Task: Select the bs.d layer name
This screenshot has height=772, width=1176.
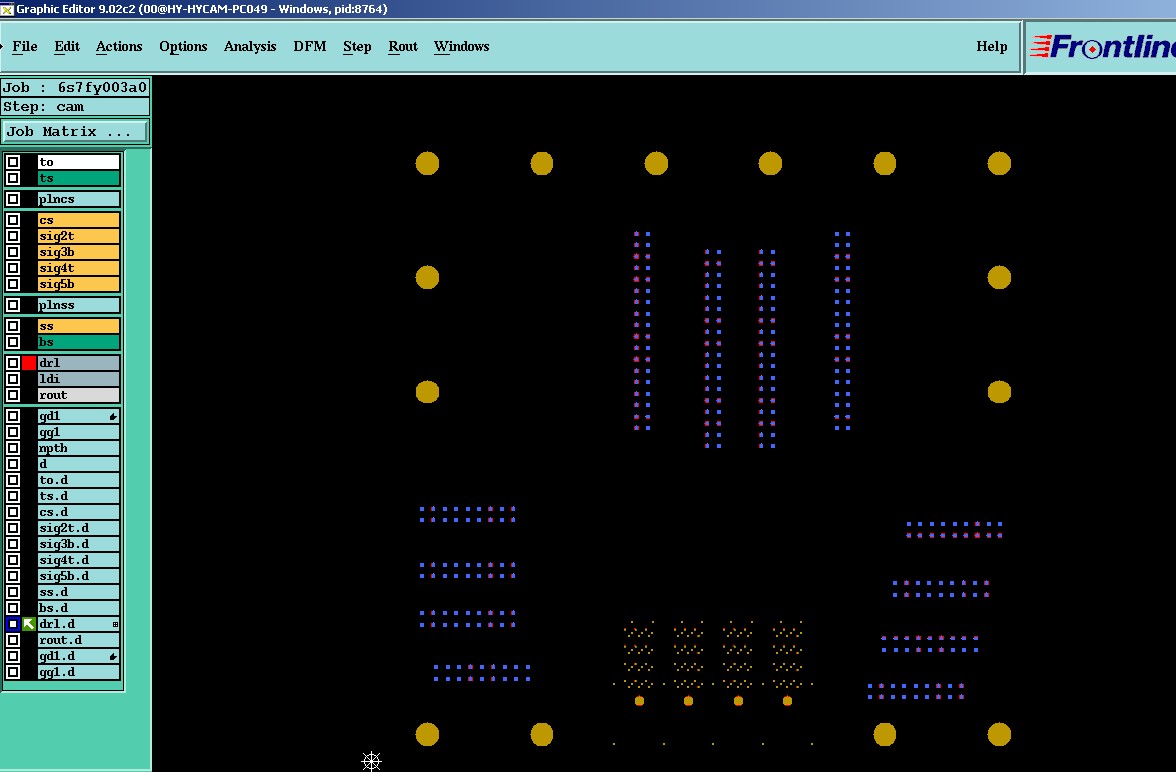Action: click(x=78, y=608)
